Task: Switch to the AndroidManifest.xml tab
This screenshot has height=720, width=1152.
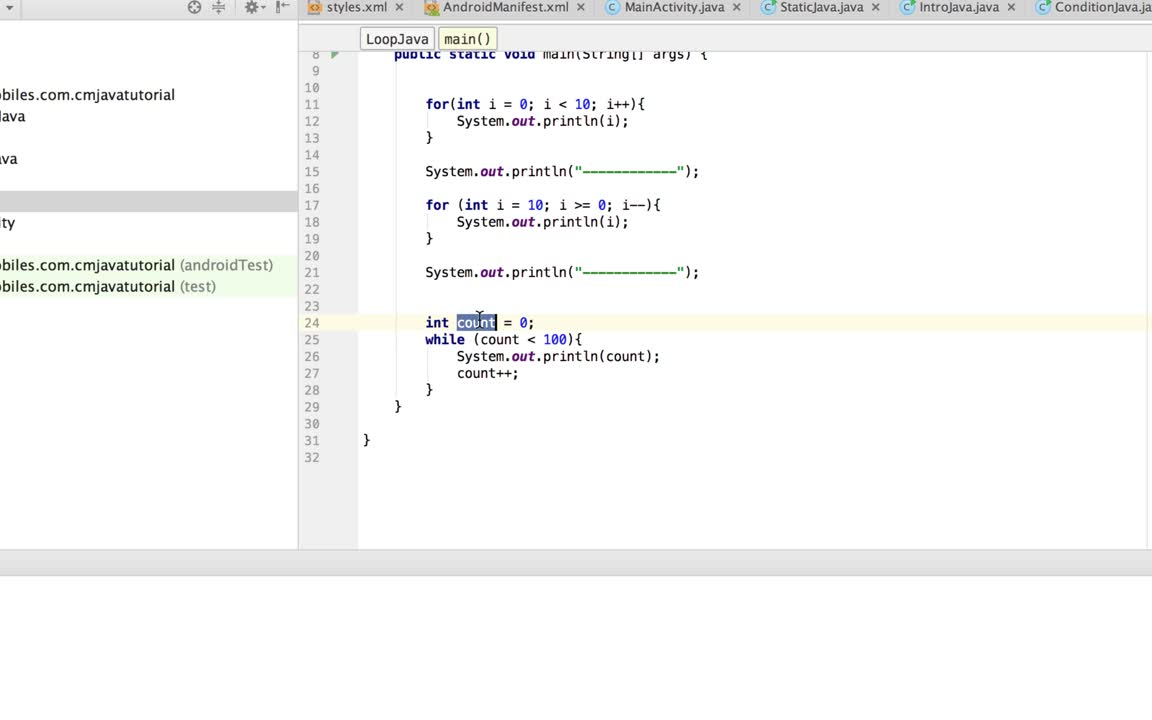Action: [505, 7]
